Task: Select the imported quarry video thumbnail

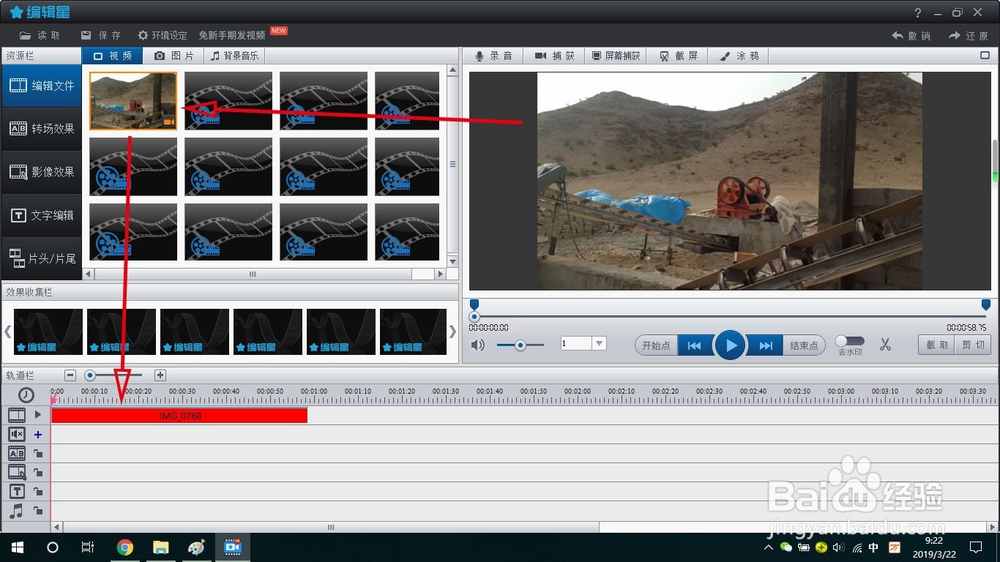Action: click(133, 101)
